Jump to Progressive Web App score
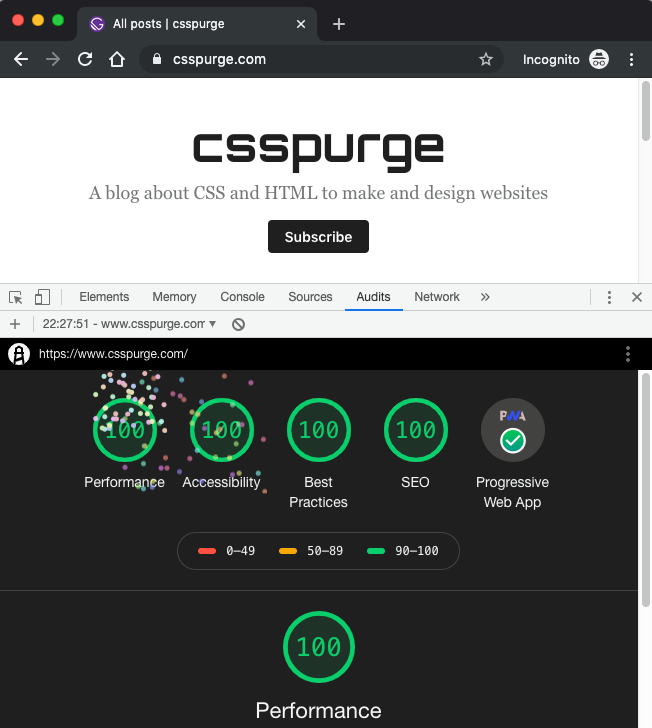 [512, 430]
